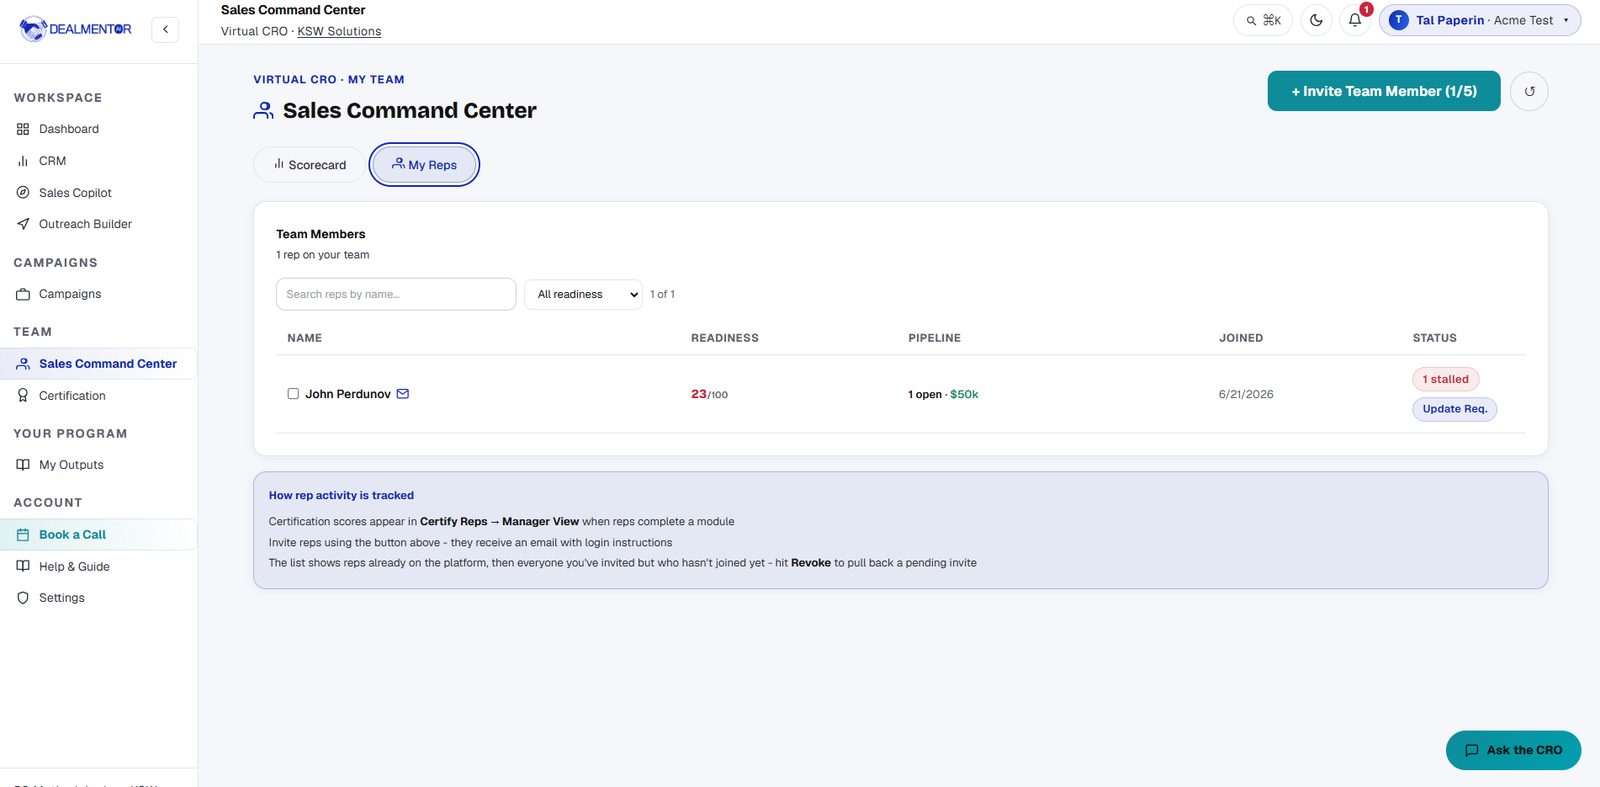This screenshot has height=787, width=1600.
Task: Click the Settings shield icon
Action: click(23, 598)
